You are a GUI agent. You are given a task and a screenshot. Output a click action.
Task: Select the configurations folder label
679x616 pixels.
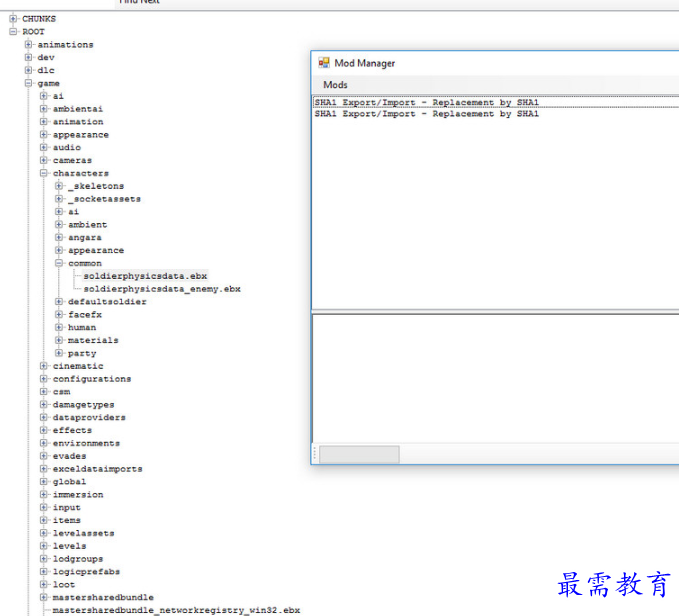click(92, 379)
